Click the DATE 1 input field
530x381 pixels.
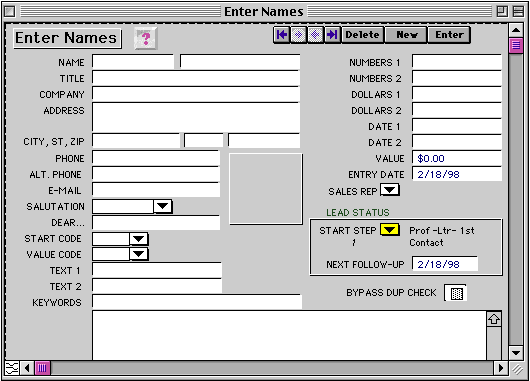(457, 126)
